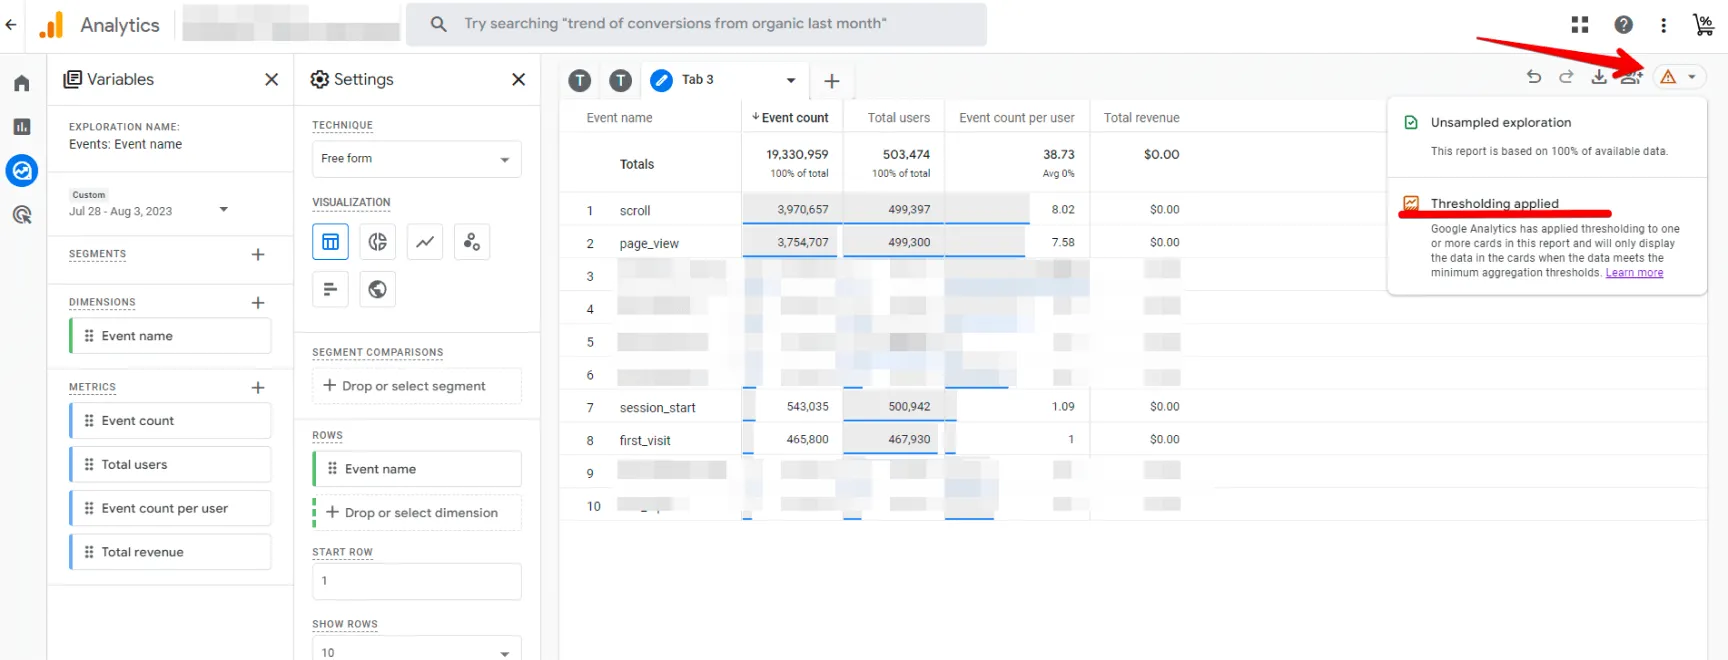Viewport: 1728px width, 660px height.
Task: Open the custom date range dropdown
Action: pyautogui.click(x=223, y=209)
